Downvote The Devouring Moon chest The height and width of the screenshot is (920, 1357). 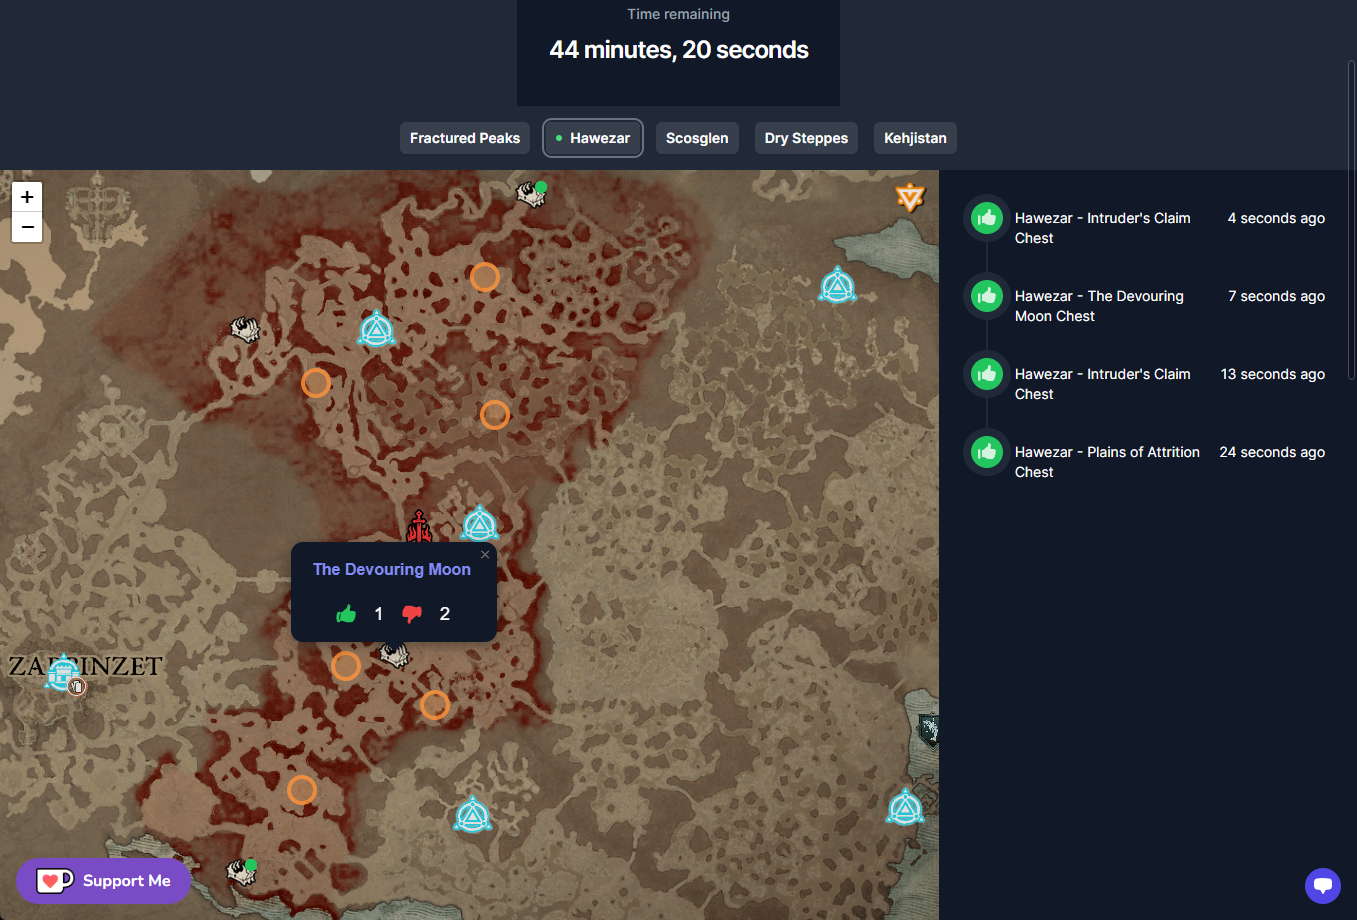point(412,614)
